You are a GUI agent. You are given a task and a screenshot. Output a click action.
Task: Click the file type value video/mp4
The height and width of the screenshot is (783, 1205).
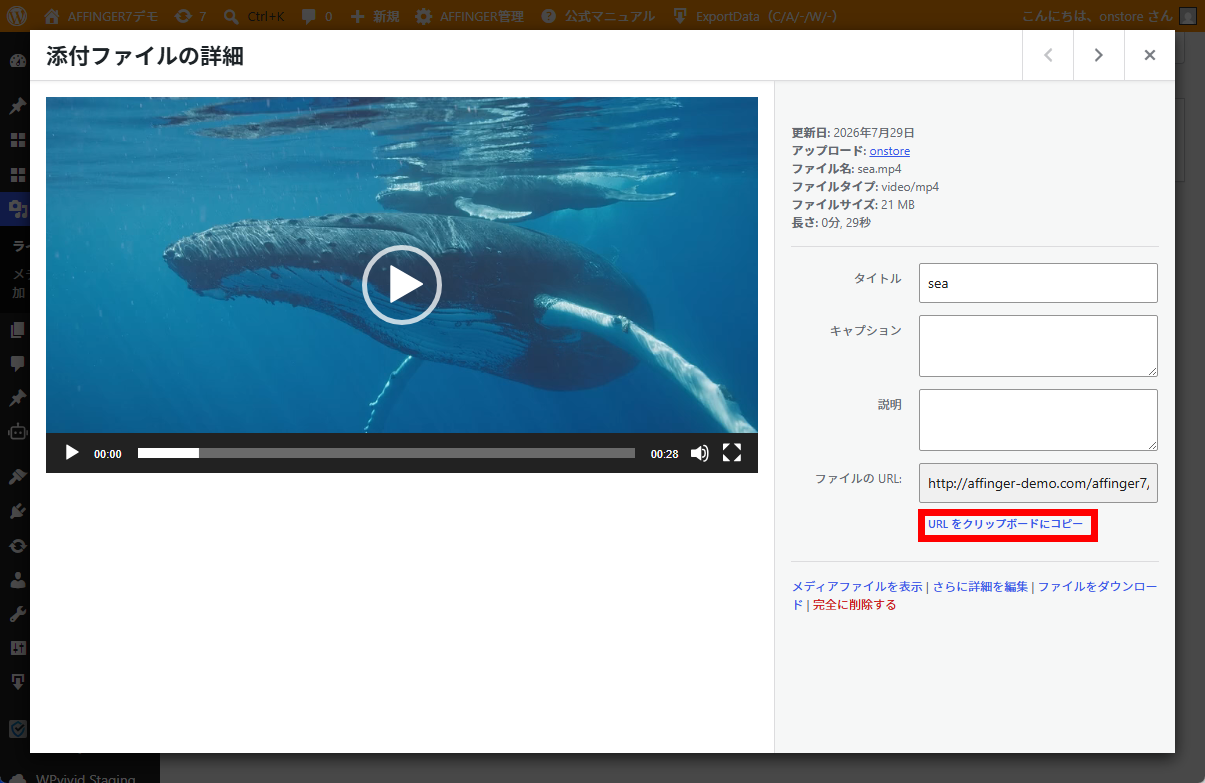point(910,187)
